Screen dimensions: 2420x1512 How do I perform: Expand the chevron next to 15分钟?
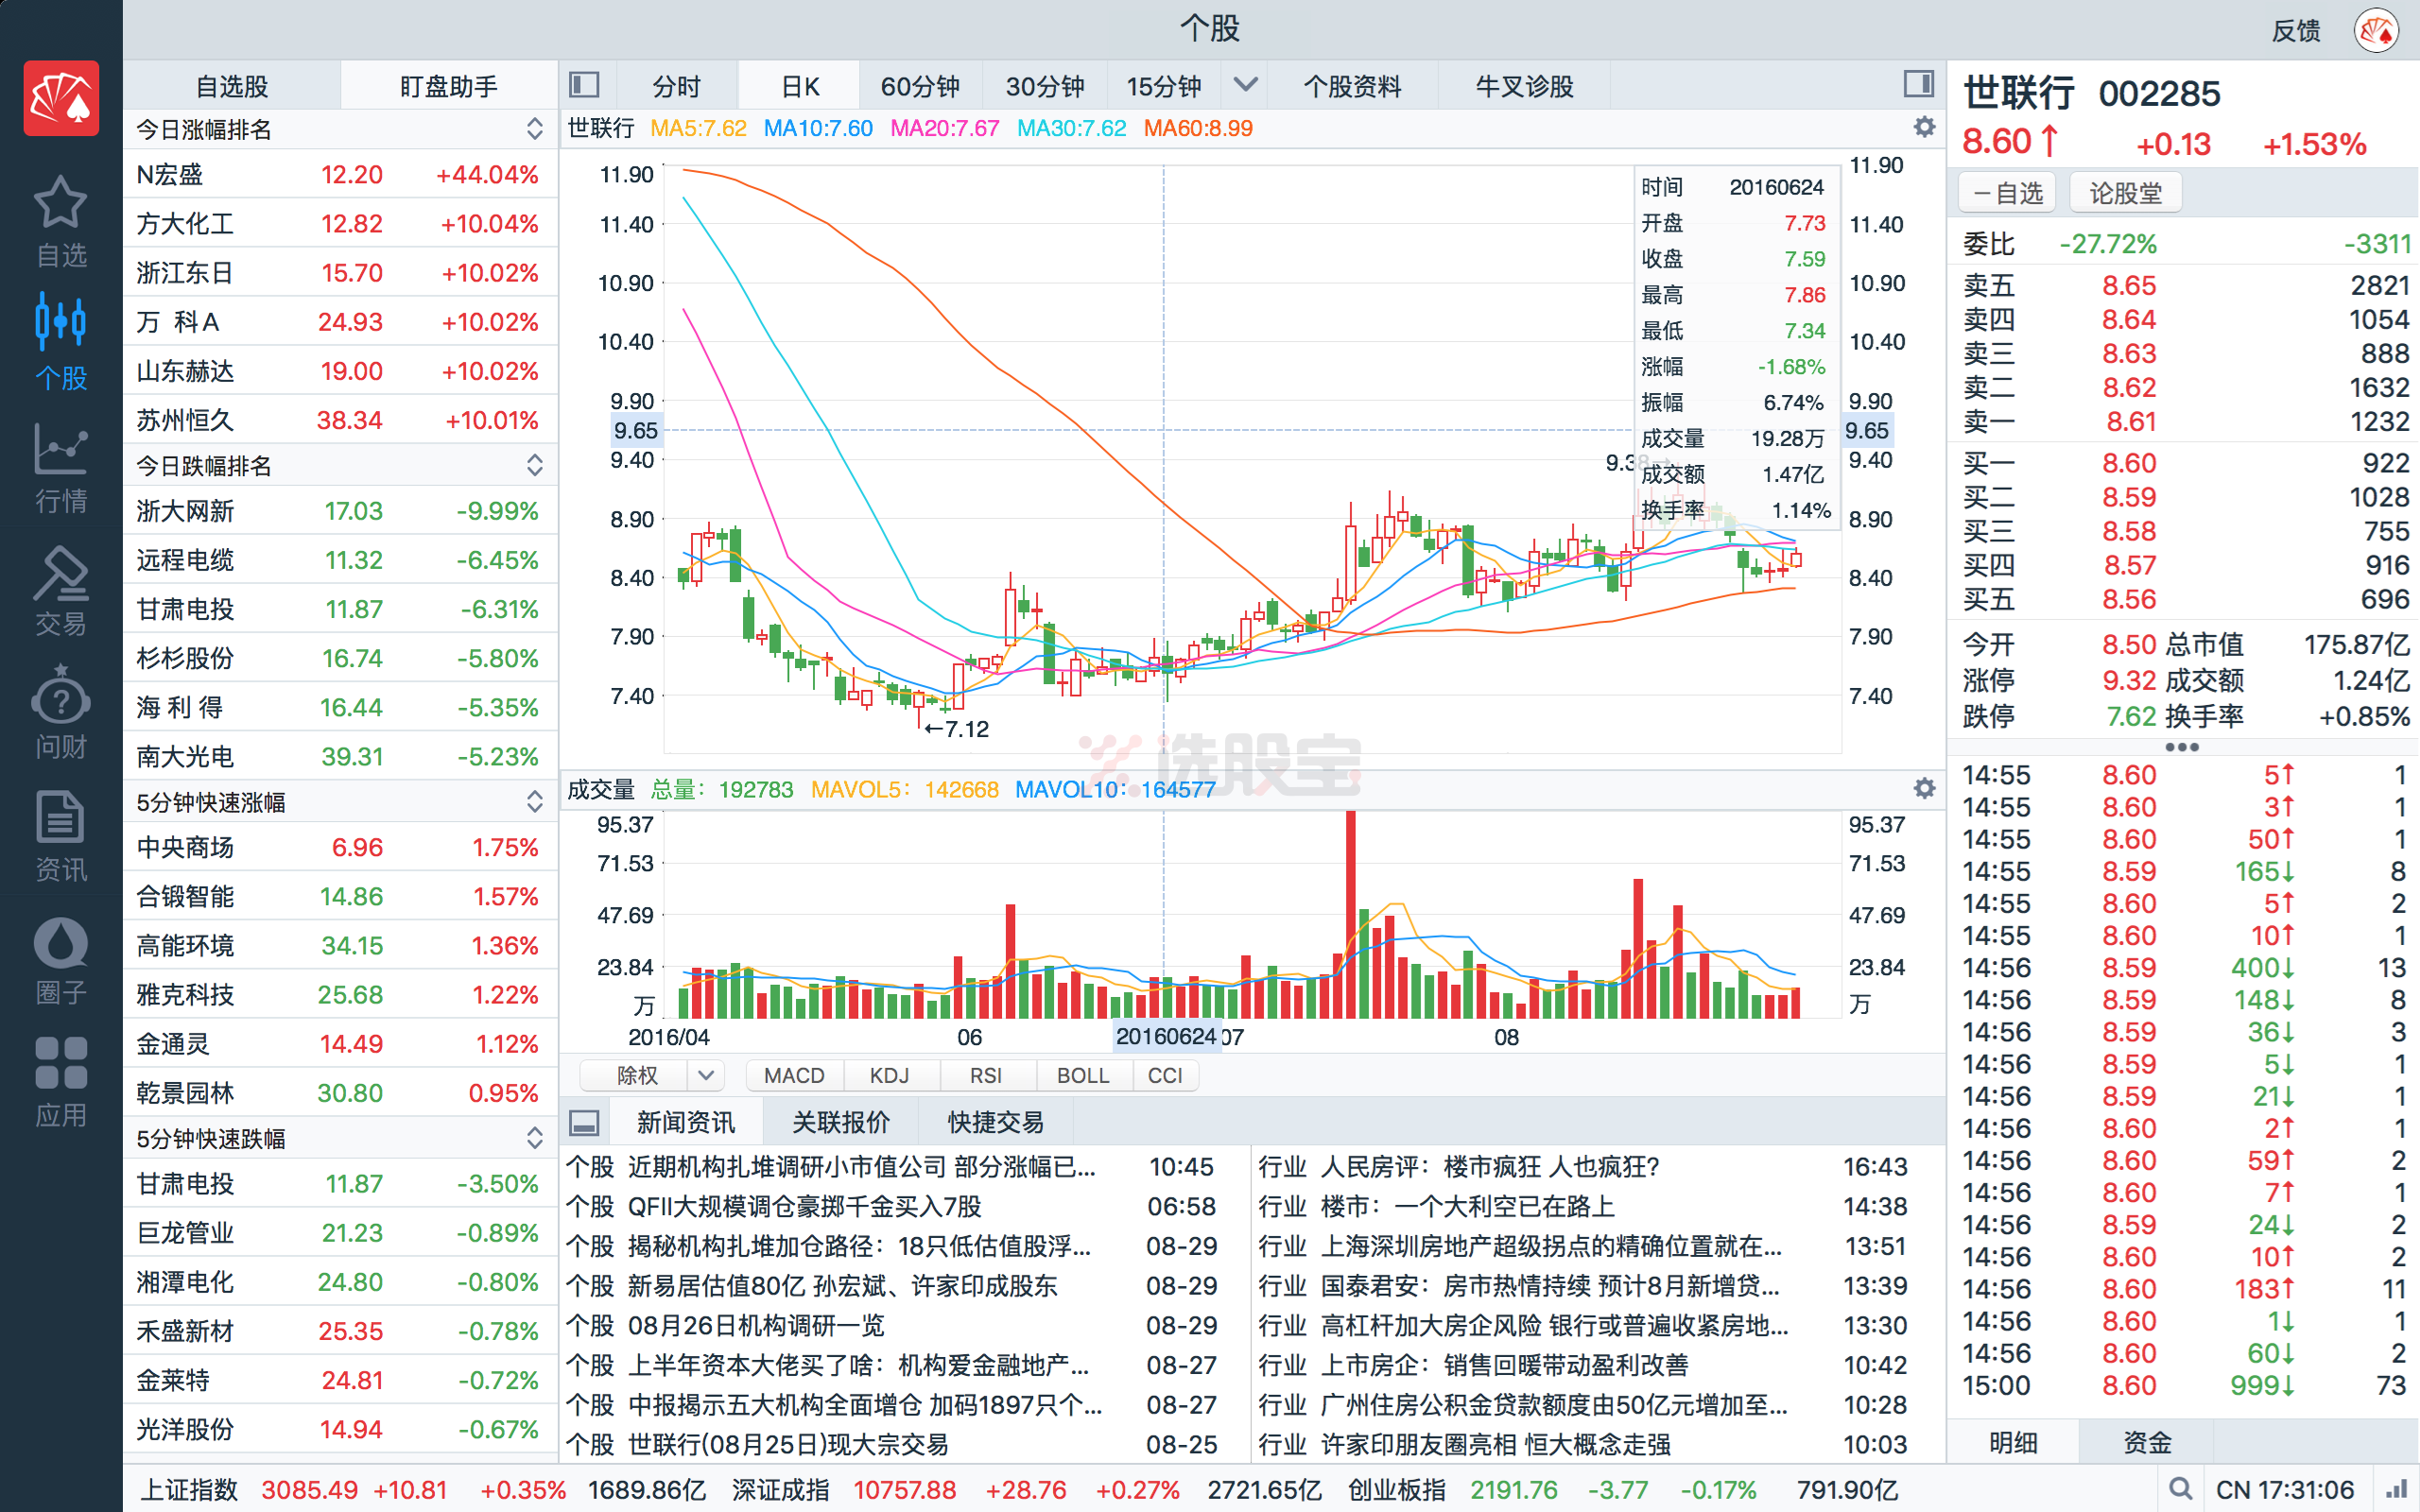click(1245, 86)
